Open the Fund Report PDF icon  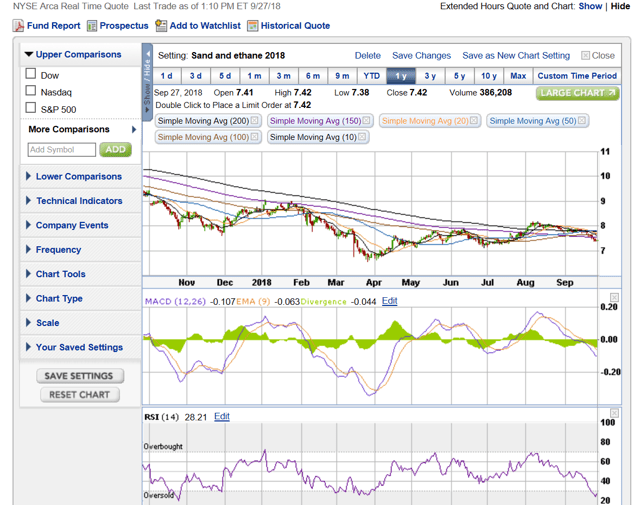(x=18, y=26)
